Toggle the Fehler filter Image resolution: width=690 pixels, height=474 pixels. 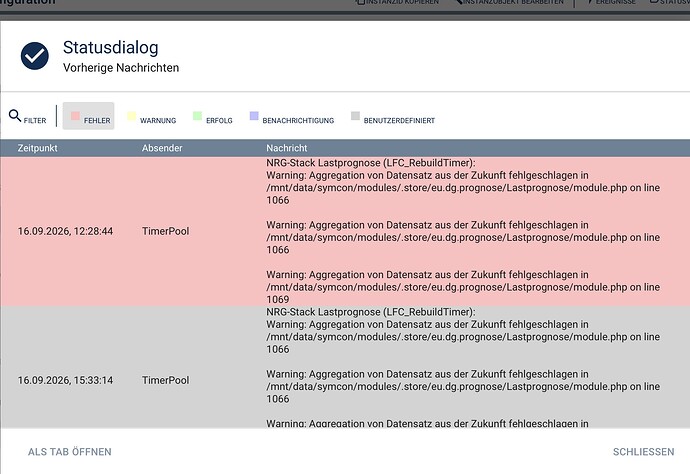(x=88, y=116)
